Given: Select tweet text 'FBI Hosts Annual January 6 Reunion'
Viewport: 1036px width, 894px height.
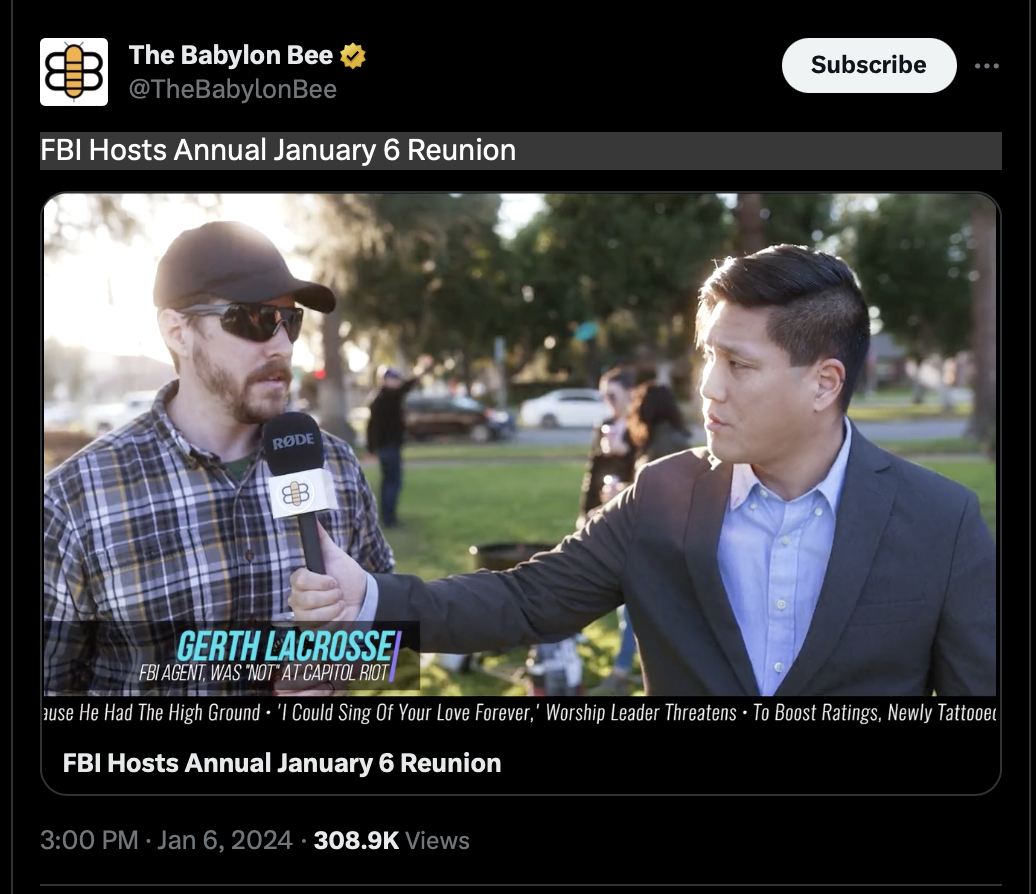Looking at the screenshot, I should pos(278,150).
